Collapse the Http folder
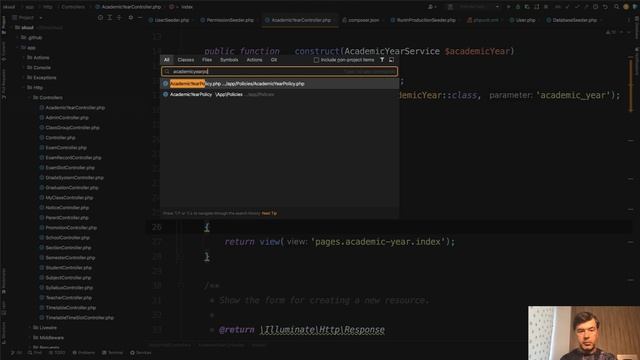Screen dimensions: 640x360 click(x=24, y=88)
